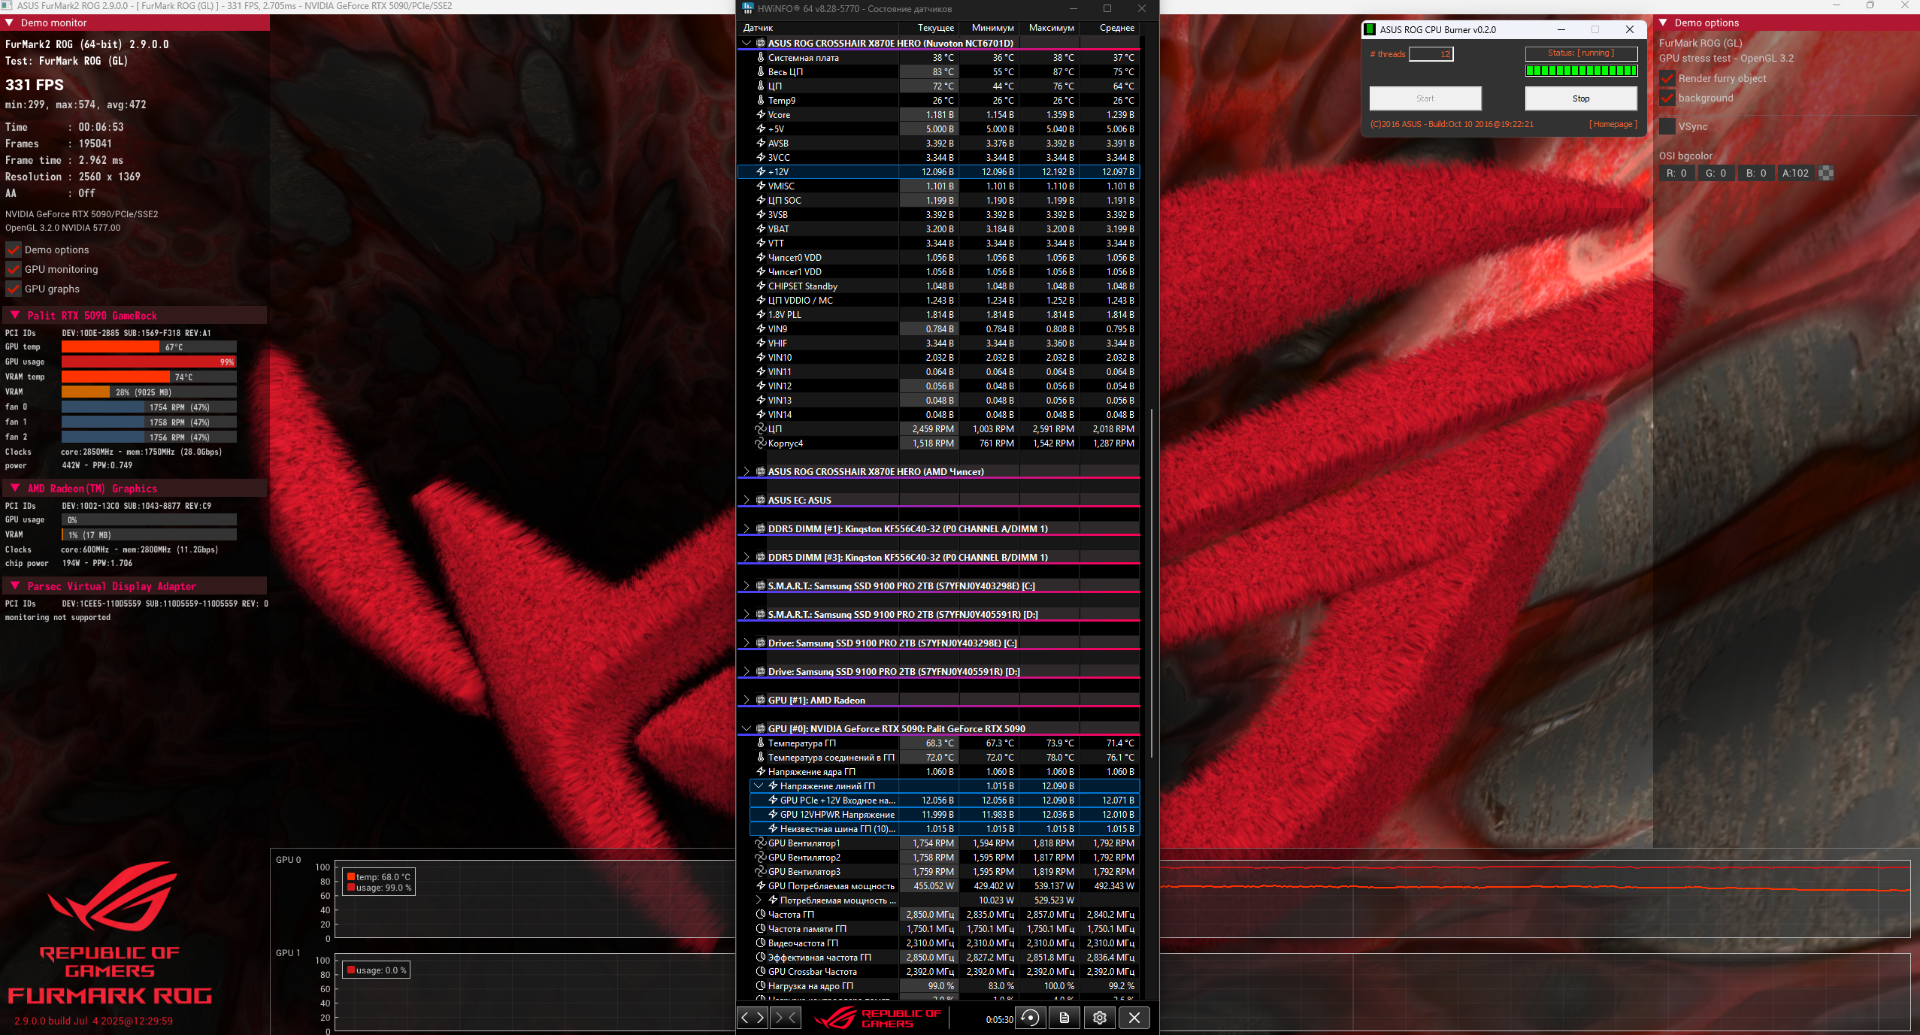
Task: Click the Текущее column header
Action: coord(935,28)
